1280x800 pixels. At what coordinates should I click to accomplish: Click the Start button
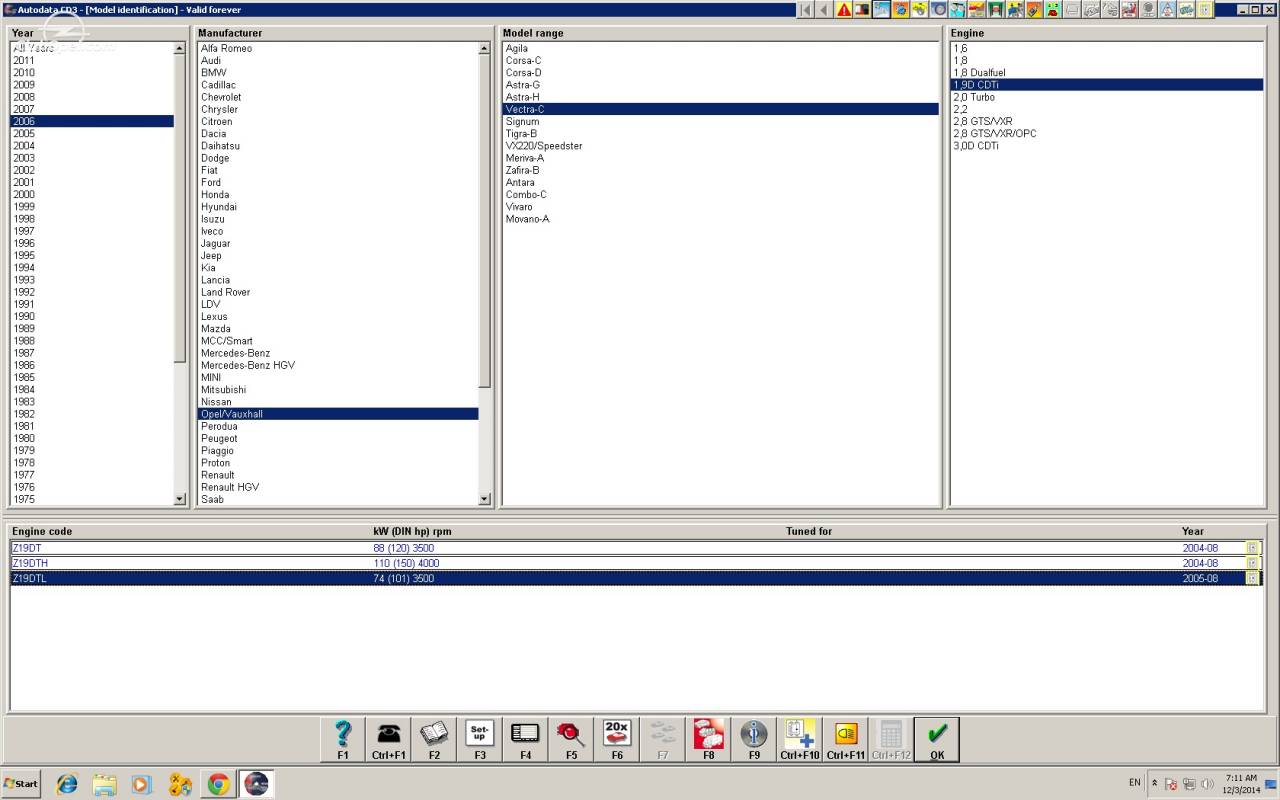pyautogui.click(x=21, y=783)
